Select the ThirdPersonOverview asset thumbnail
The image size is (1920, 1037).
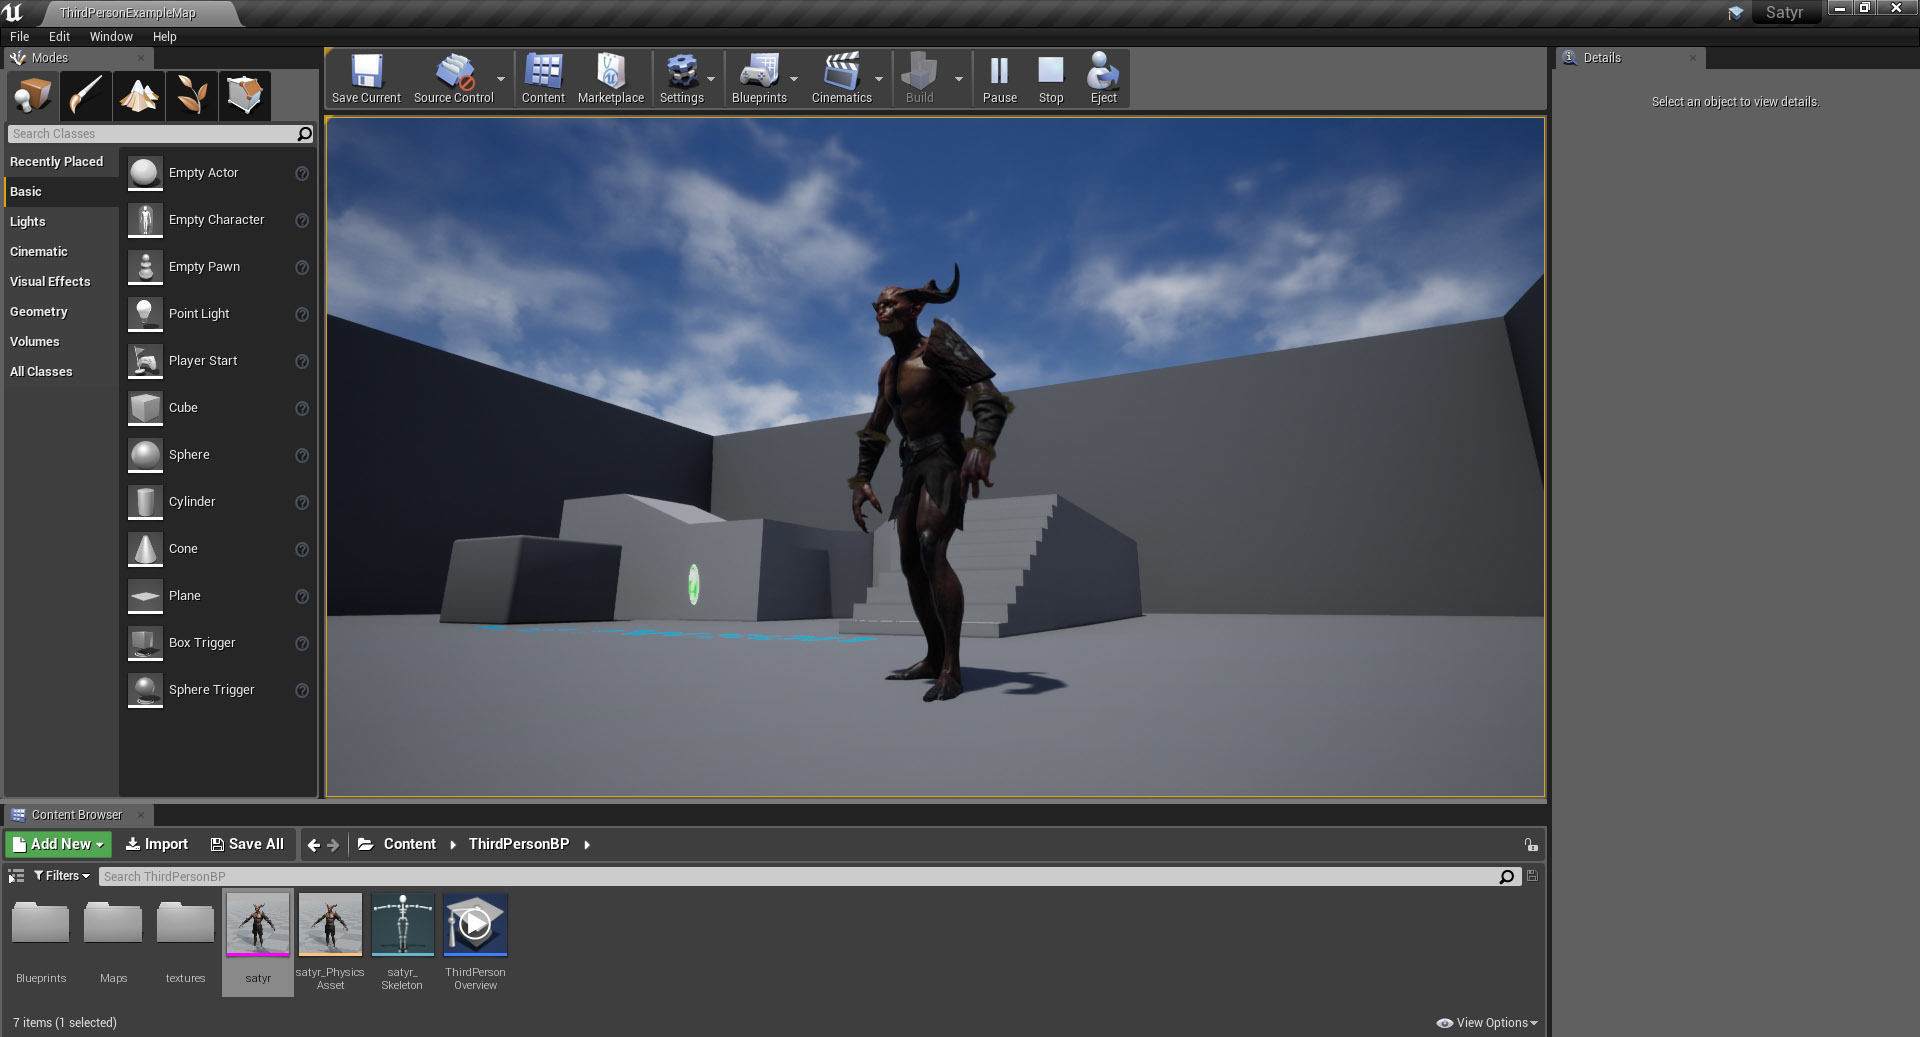tap(475, 925)
